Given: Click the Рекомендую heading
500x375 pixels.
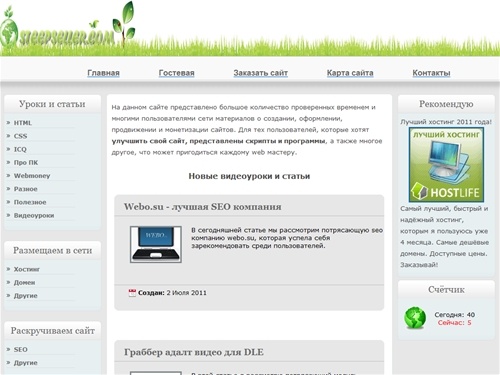Looking at the screenshot, I should 446,104.
